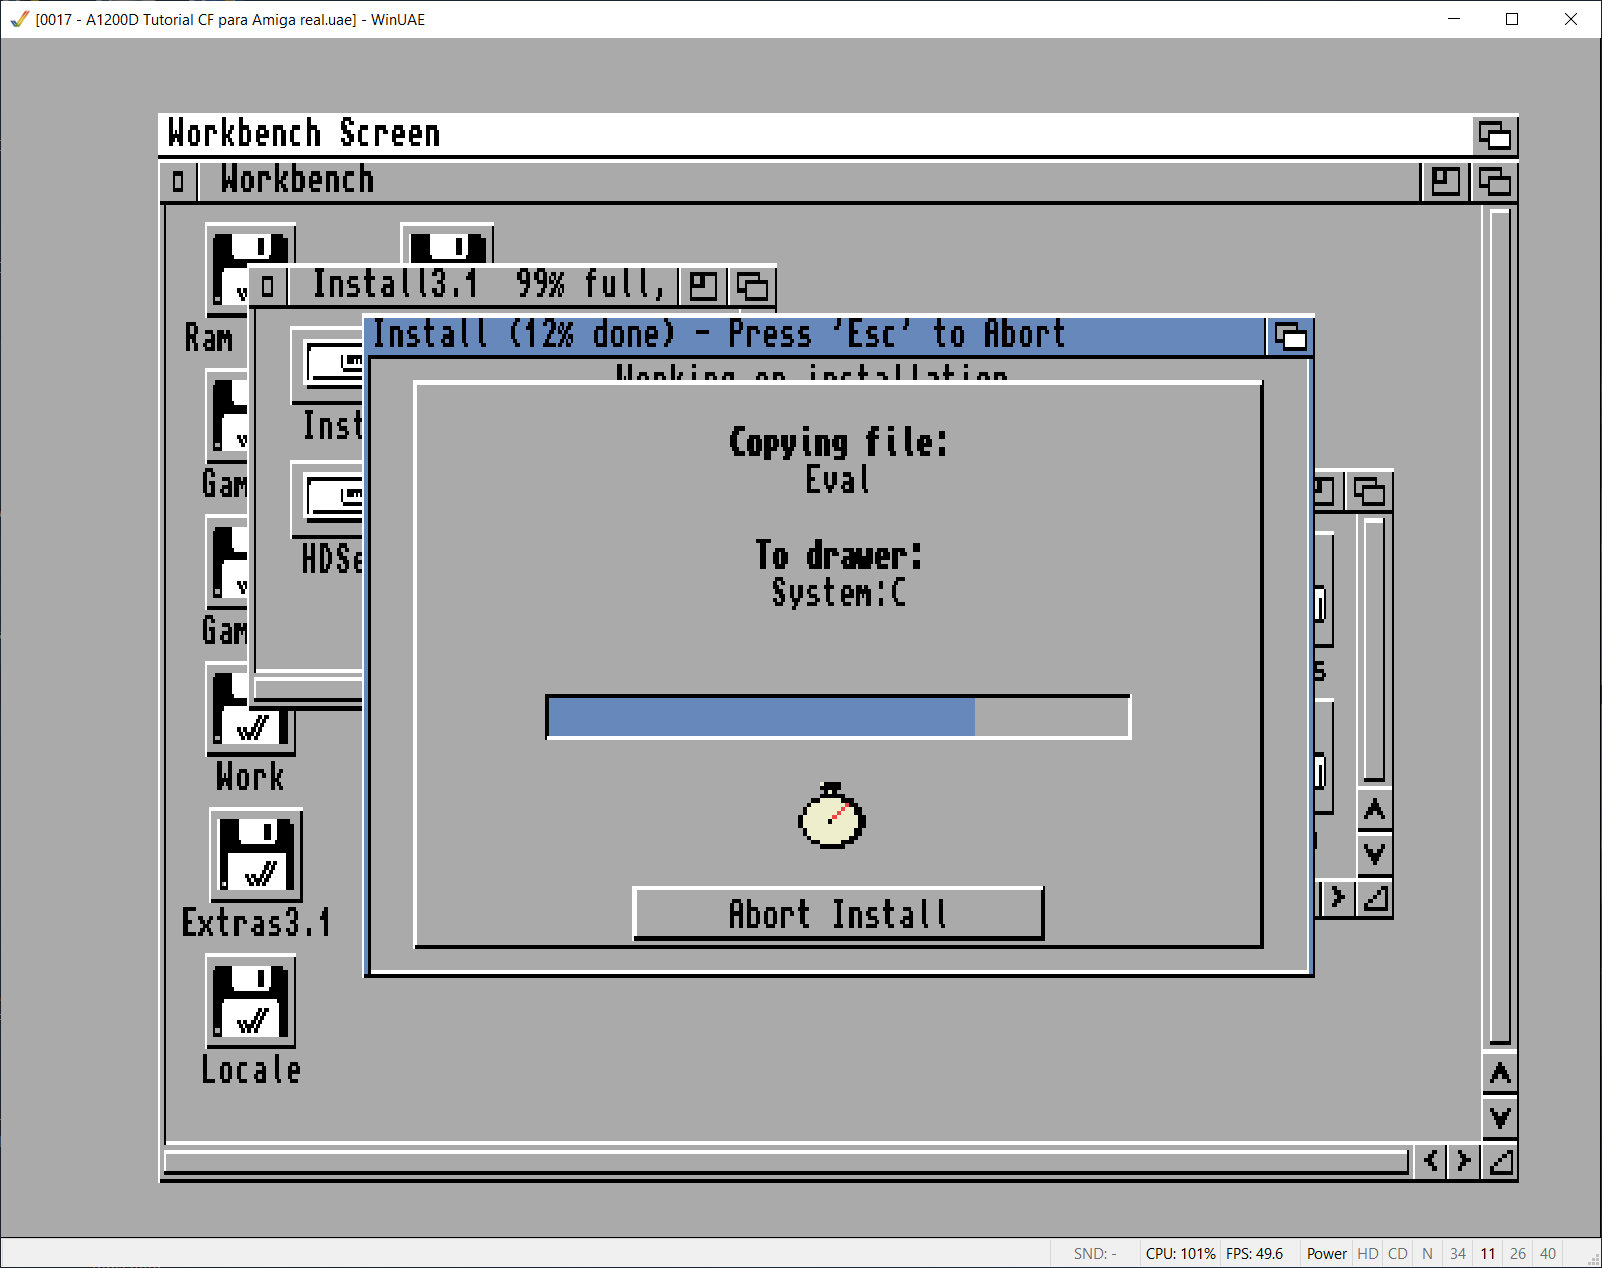The height and width of the screenshot is (1268, 1602).
Task: Click the stopwatch busy icon
Action: (832, 816)
